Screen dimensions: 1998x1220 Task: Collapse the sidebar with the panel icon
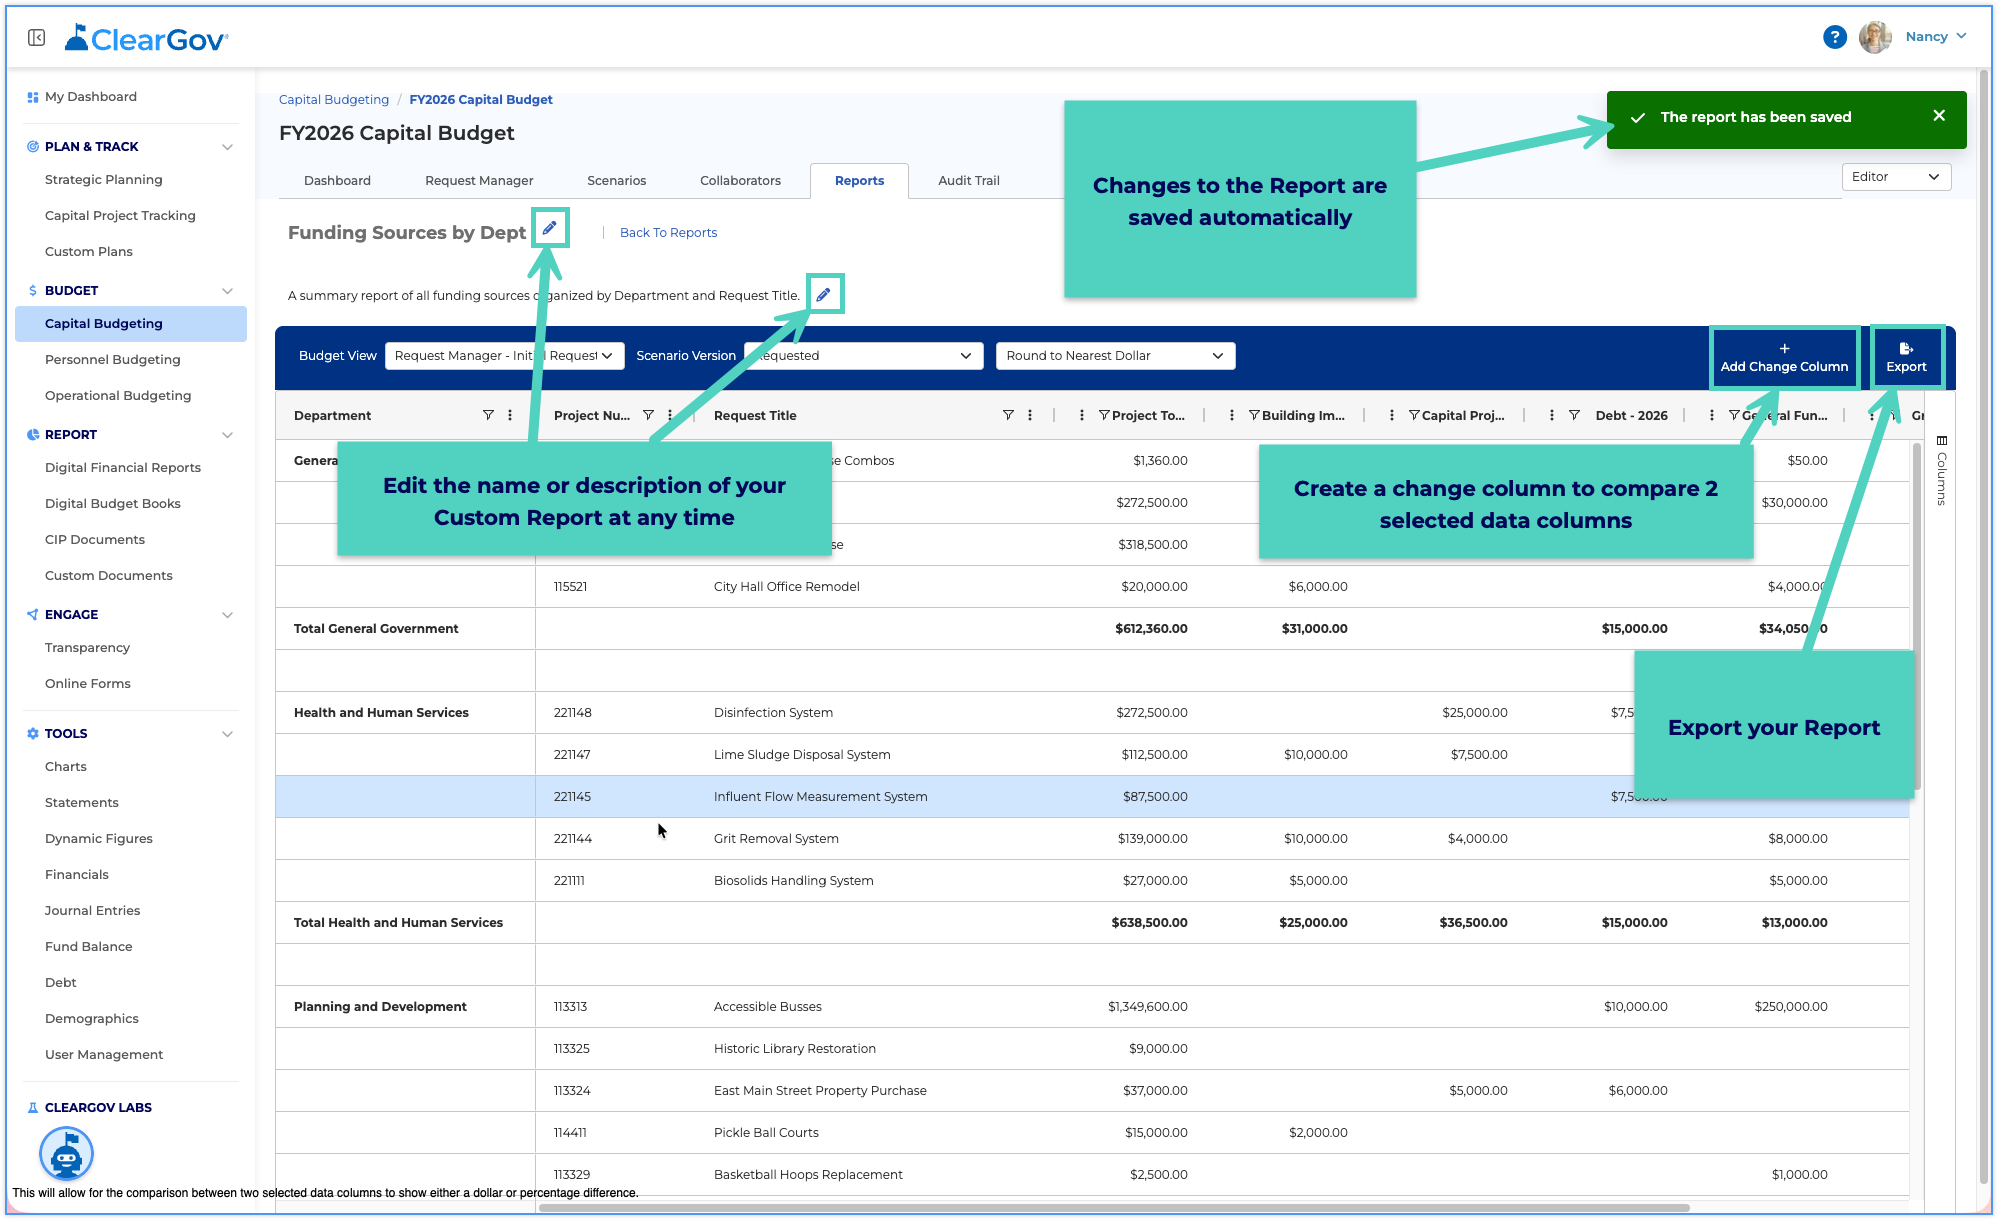(x=36, y=38)
